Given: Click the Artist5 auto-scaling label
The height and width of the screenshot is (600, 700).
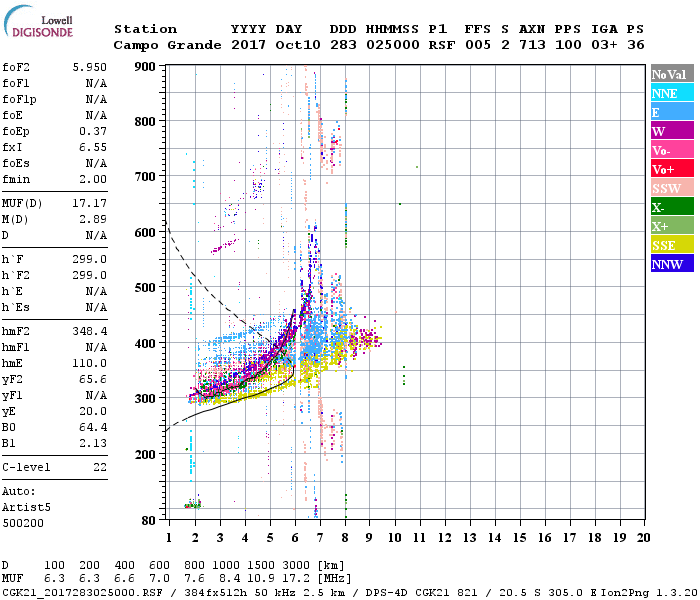Looking at the screenshot, I should point(25,507).
